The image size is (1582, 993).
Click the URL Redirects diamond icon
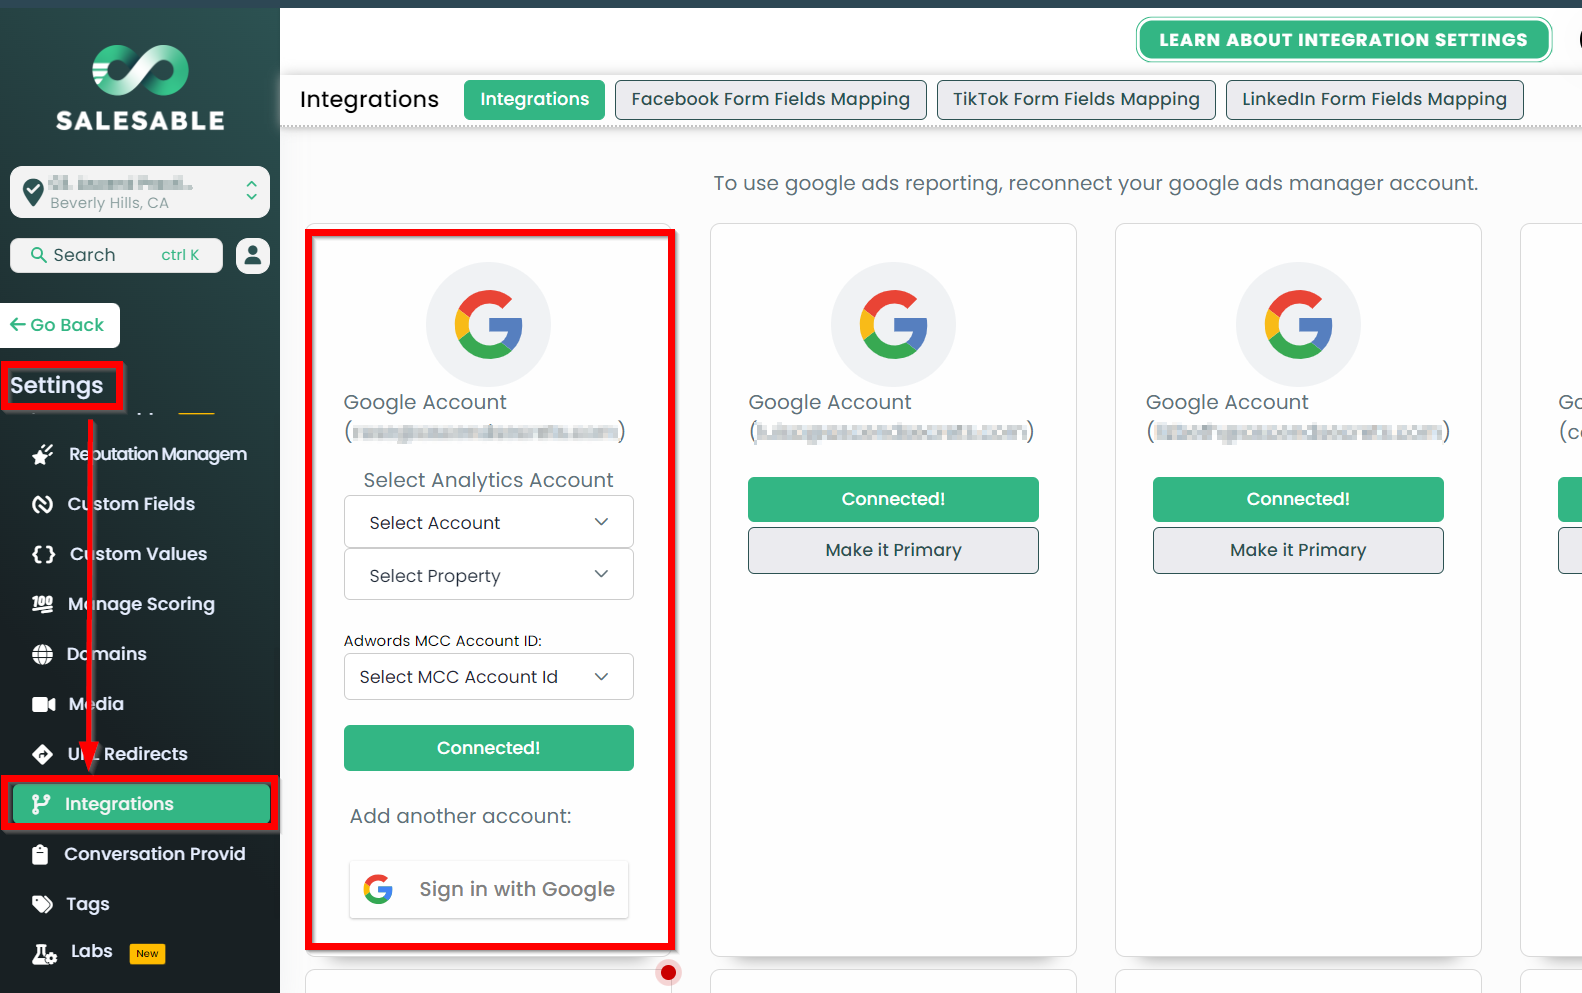click(43, 754)
